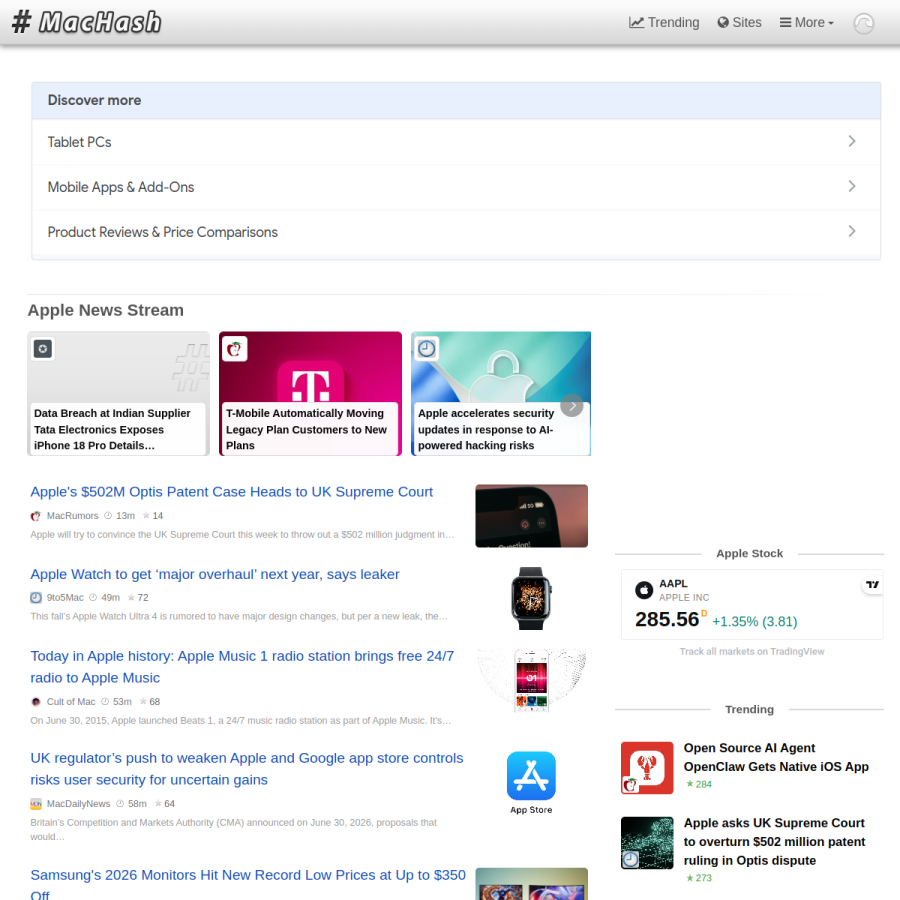Open Product Reviews & Price Comparisons row

pyautogui.click(x=456, y=232)
